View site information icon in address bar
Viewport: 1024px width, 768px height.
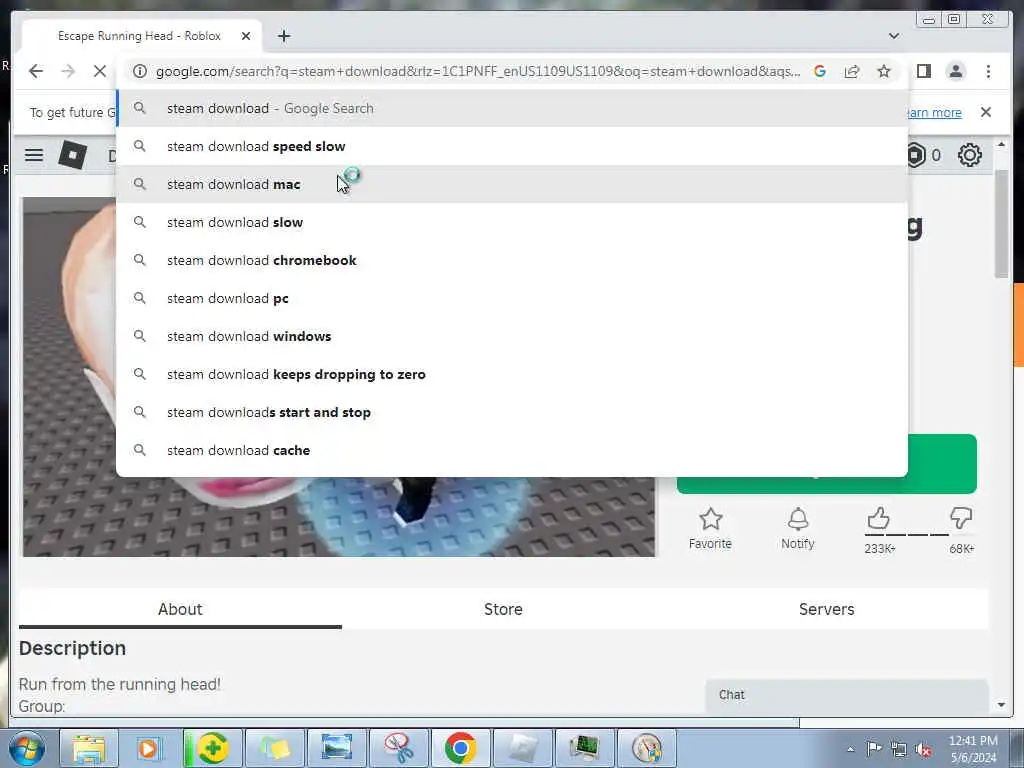point(140,71)
